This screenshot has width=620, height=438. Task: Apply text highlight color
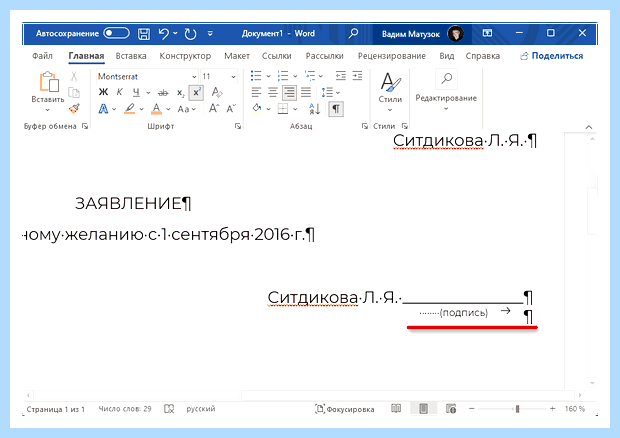click(x=129, y=109)
